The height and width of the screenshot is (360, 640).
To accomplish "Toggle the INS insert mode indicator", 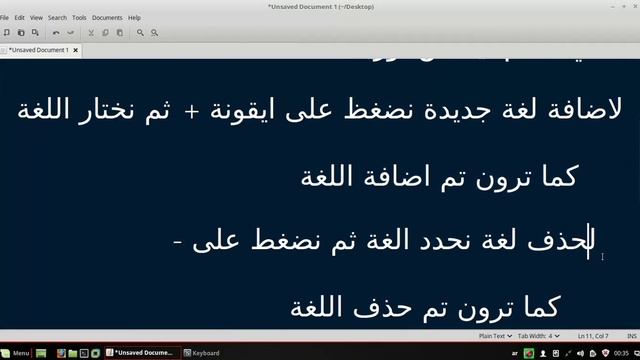I will 632,336.
